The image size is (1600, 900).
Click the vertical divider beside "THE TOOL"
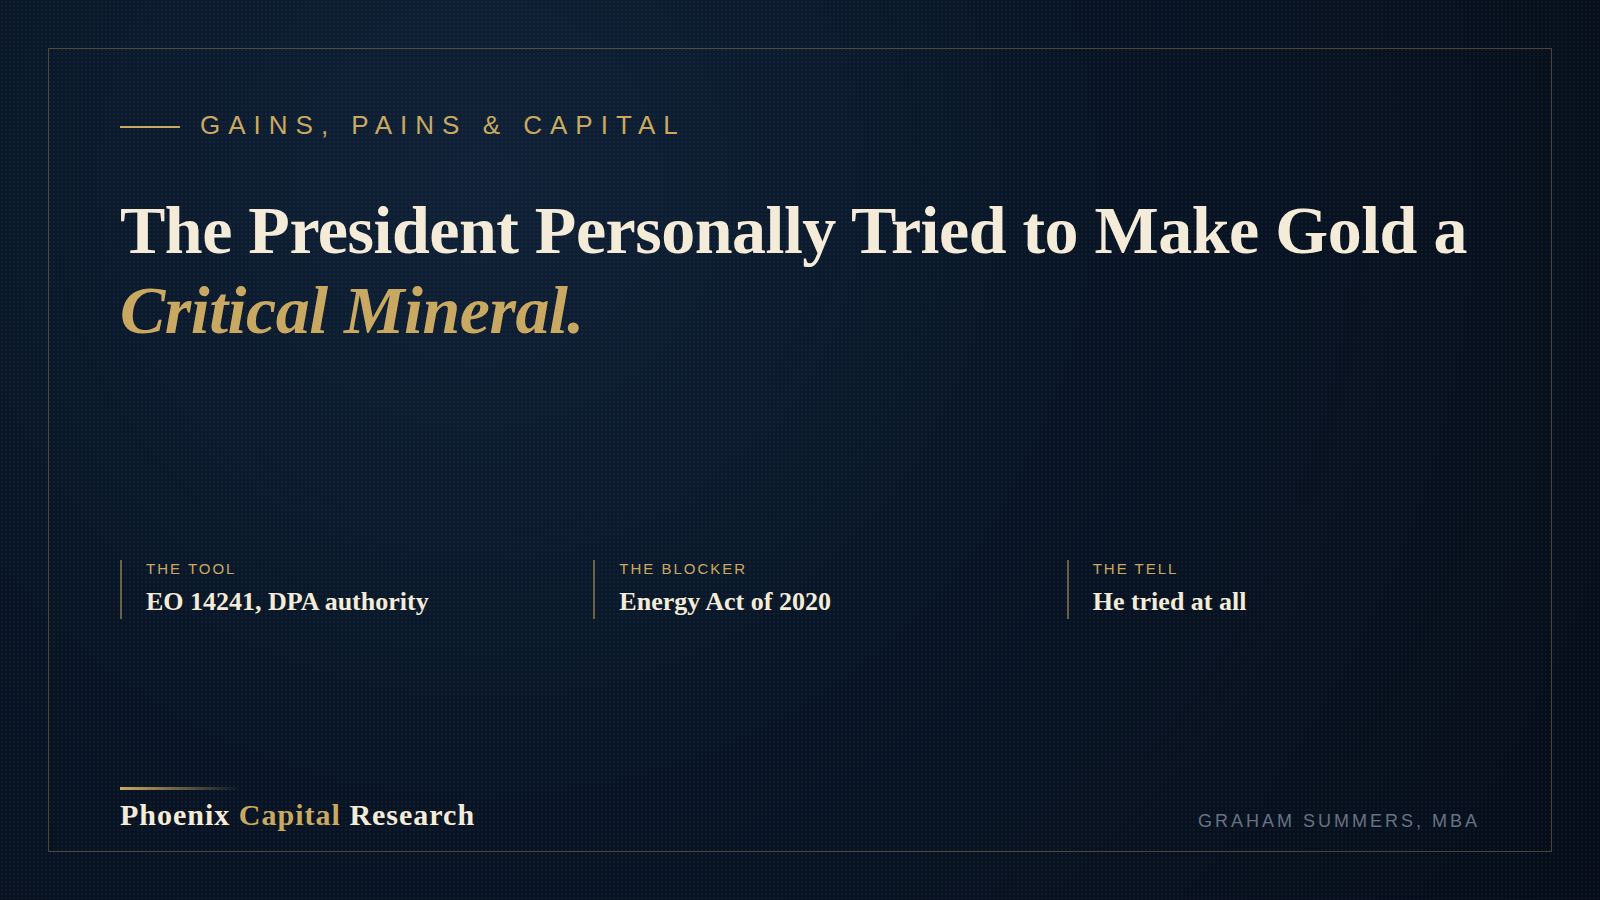(121, 589)
